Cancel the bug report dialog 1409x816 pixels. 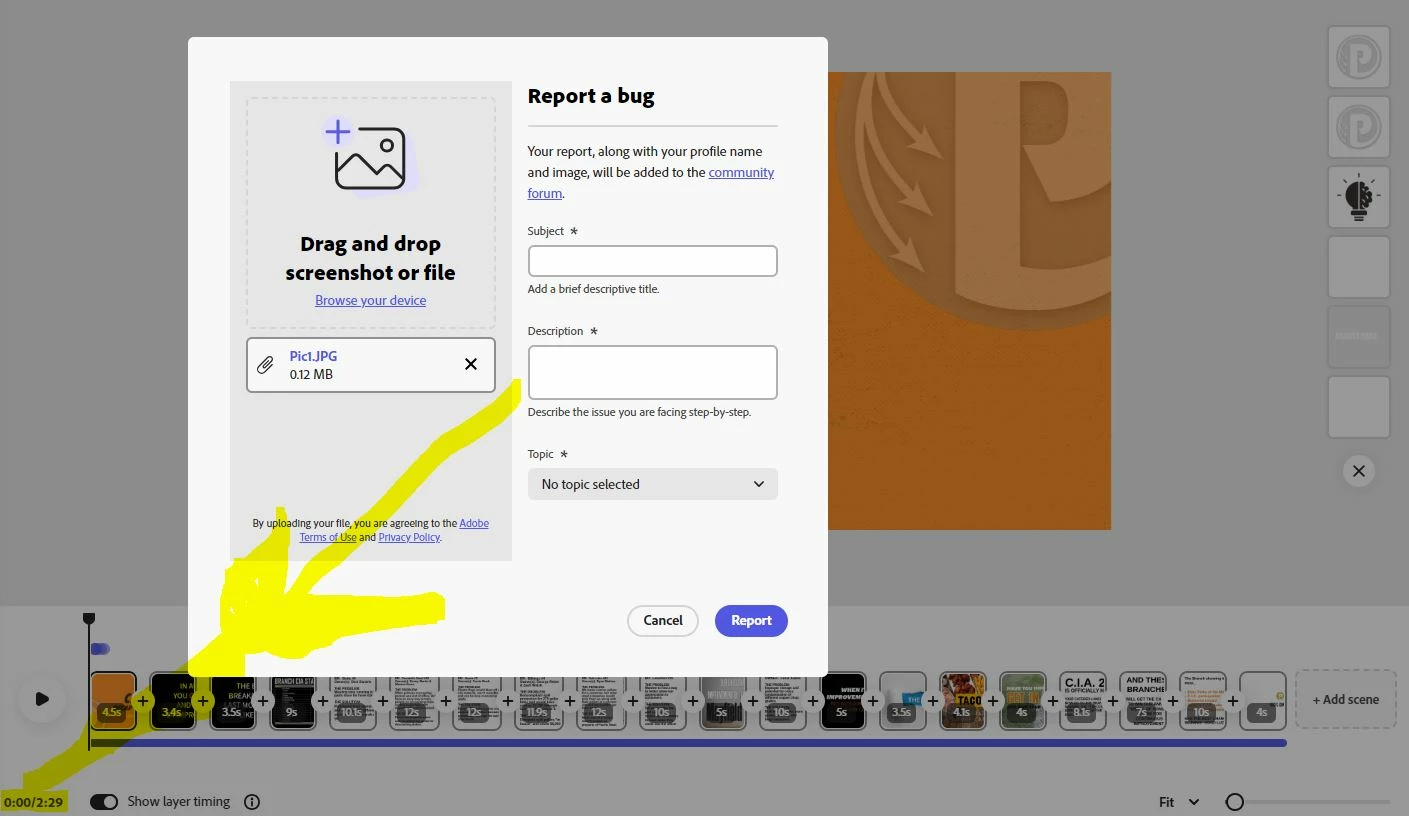tap(662, 621)
